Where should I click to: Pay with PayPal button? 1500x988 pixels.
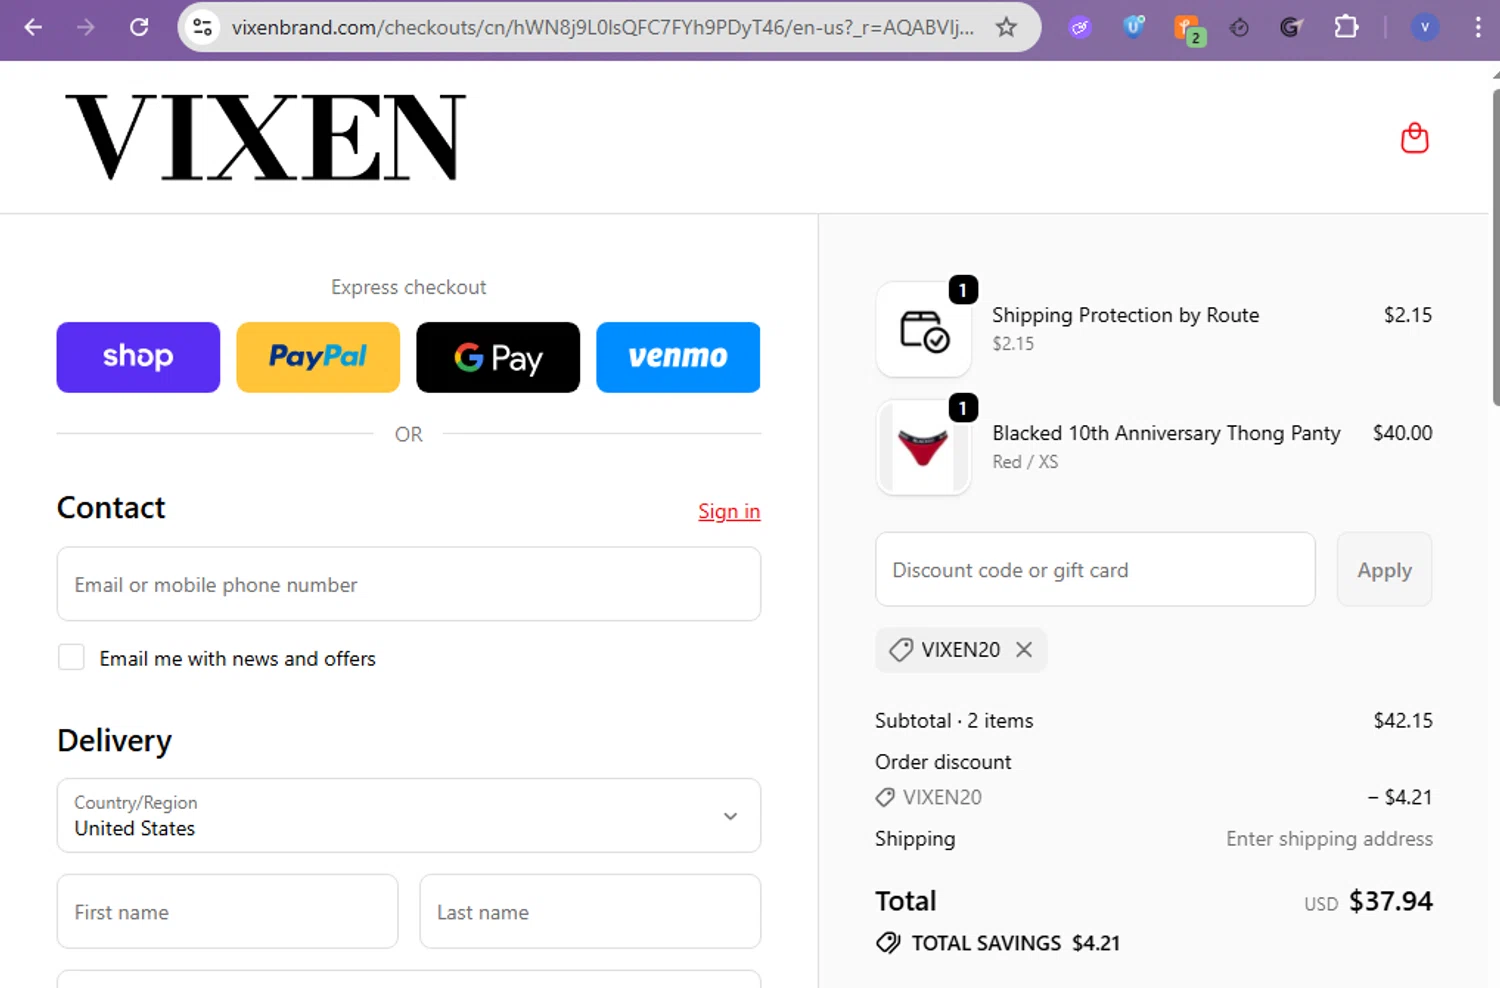(318, 357)
